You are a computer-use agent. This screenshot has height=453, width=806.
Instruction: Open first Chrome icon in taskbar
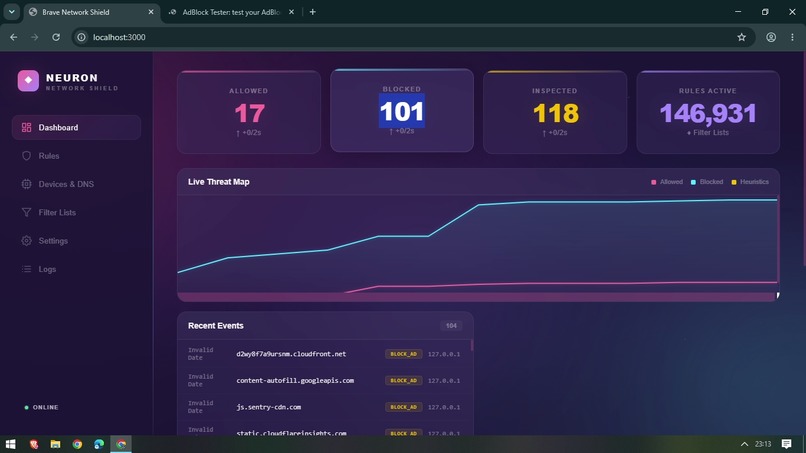(x=77, y=444)
